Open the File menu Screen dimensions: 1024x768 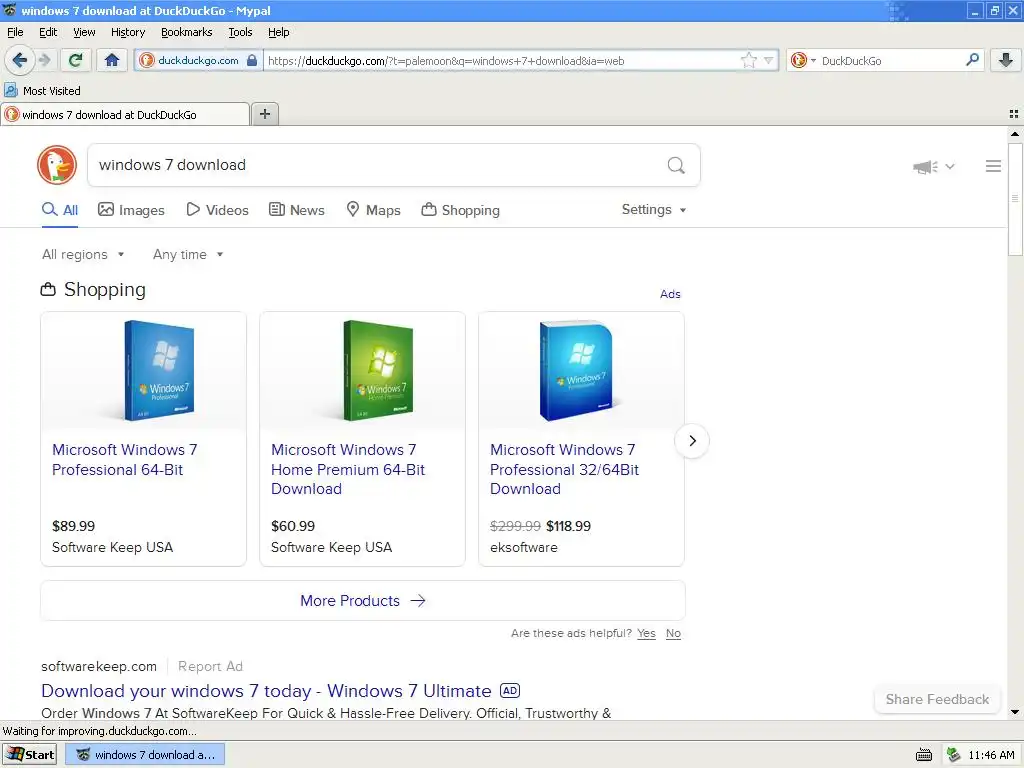pos(15,32)
